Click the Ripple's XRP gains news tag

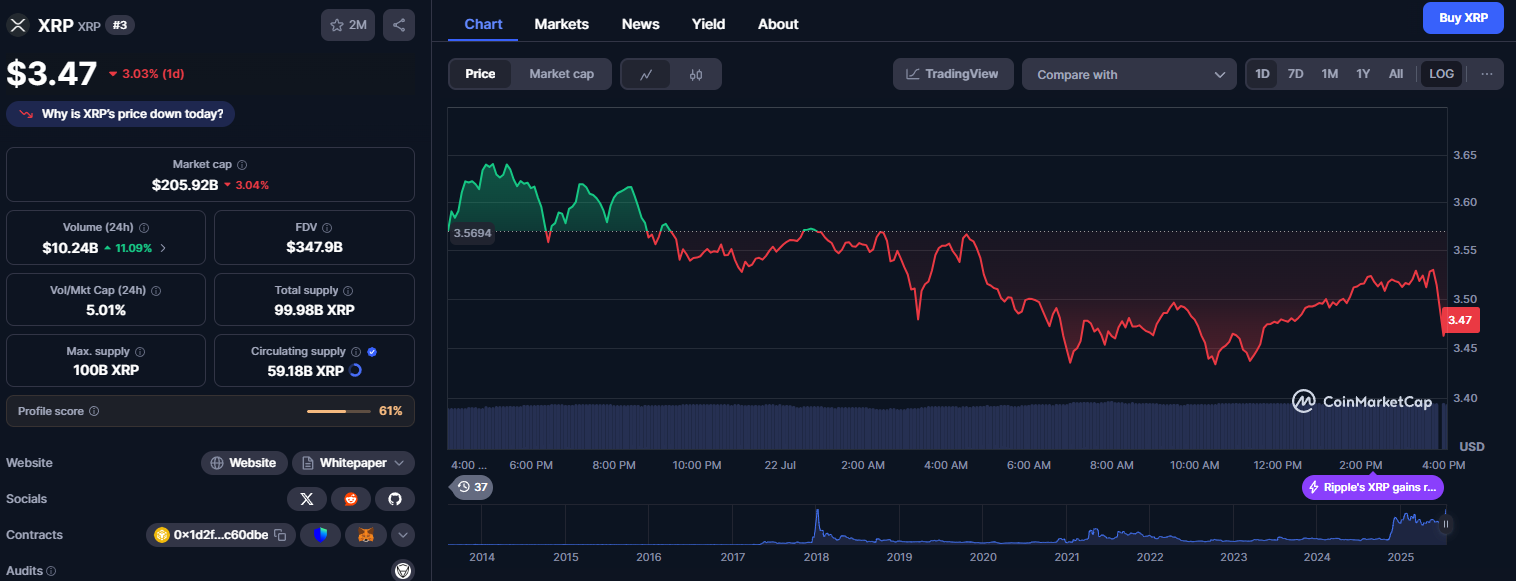(1372, 487)
